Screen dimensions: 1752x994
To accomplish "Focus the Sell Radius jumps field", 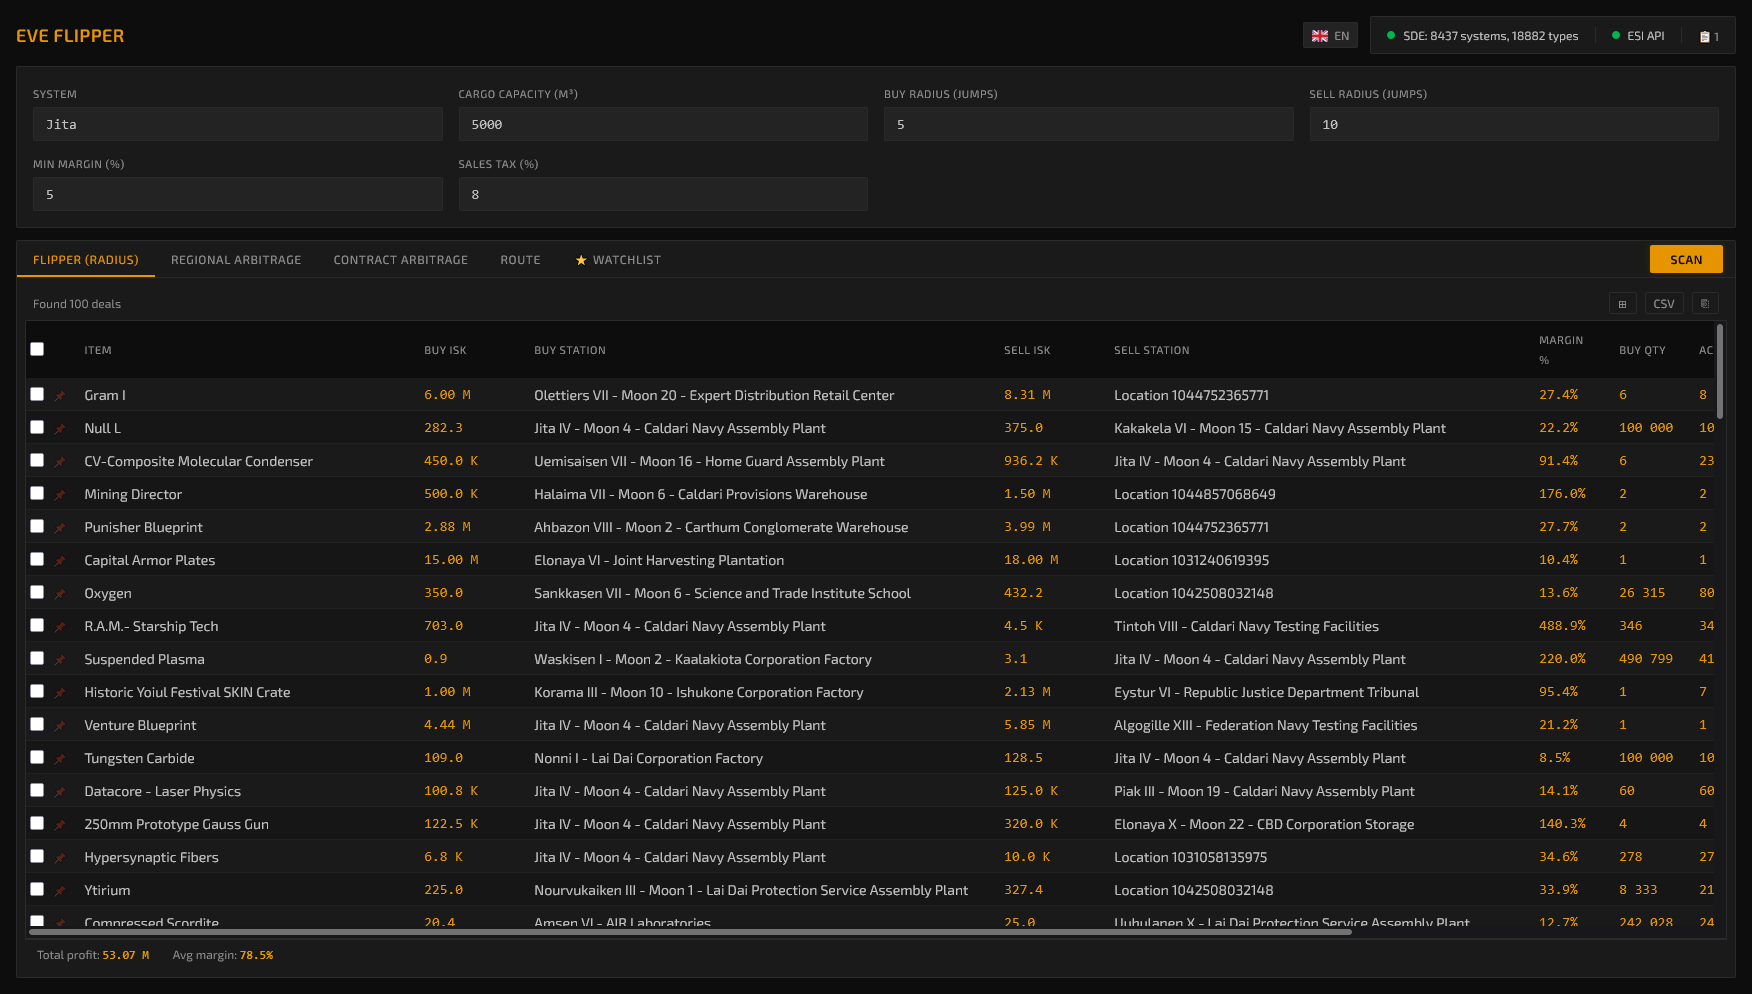I will (1514, 124).
